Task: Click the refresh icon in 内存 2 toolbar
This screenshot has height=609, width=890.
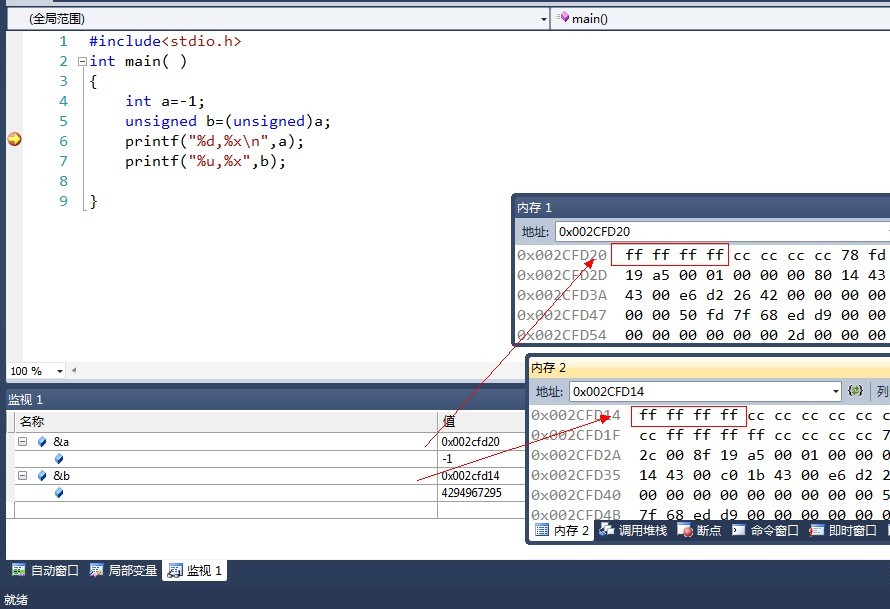Action: [x=855, y=390]
